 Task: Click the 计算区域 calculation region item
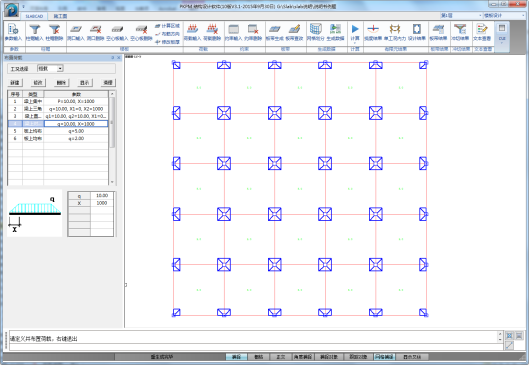point(167,26)
